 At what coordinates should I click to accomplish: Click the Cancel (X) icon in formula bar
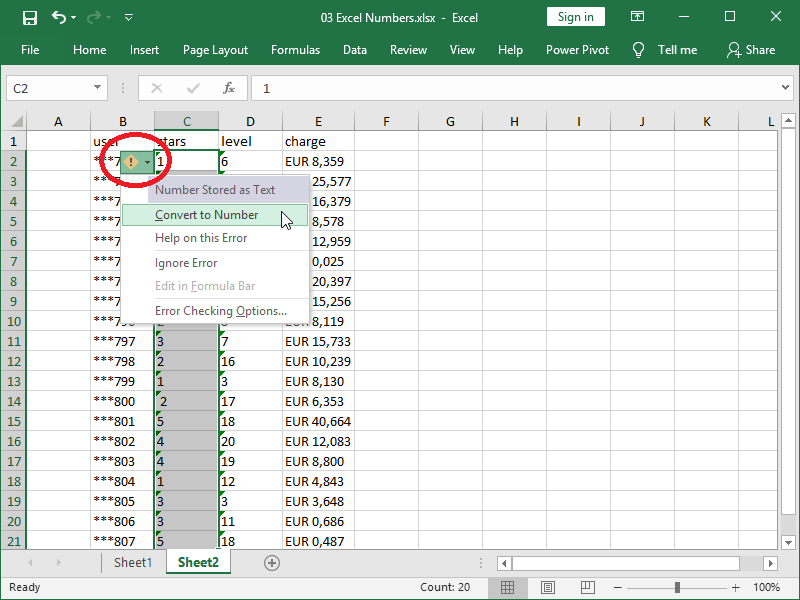[x=156, y=88]
